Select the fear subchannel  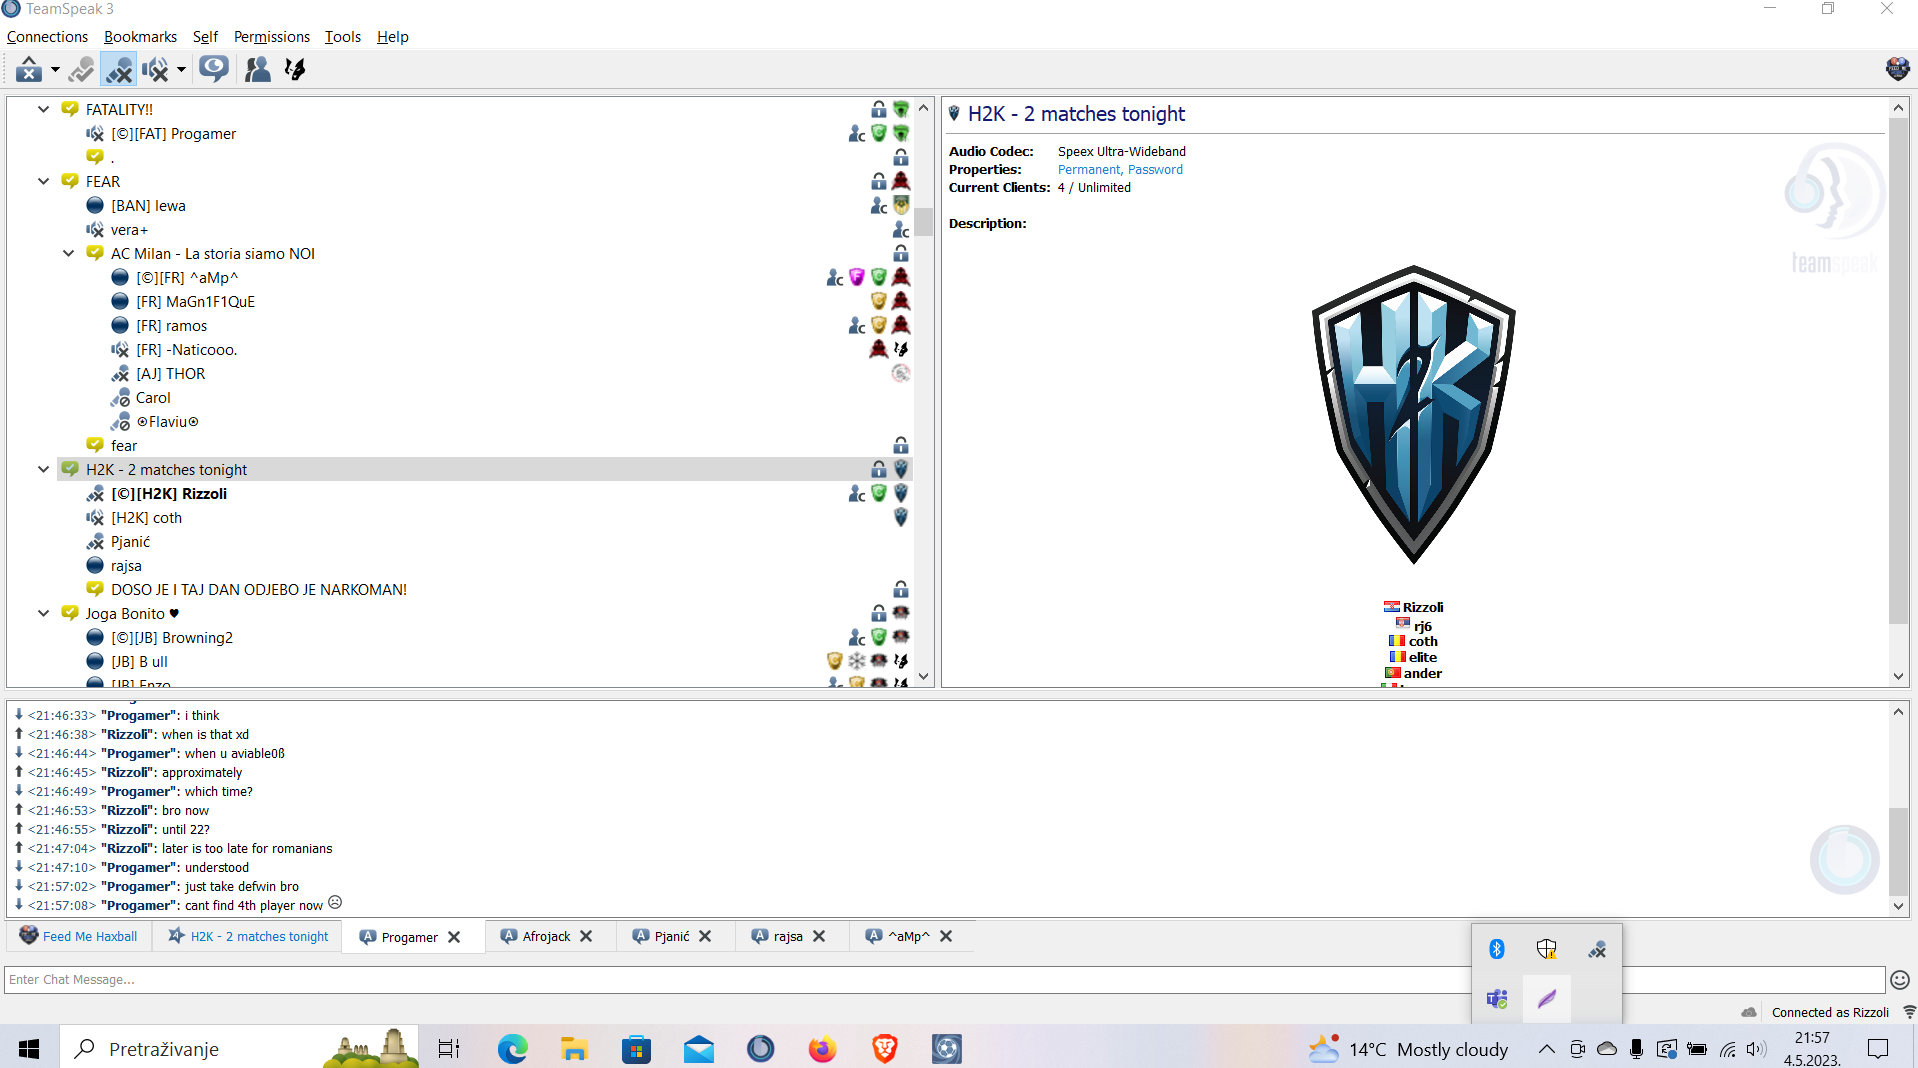pyautogui.click(x=124, y=446)
